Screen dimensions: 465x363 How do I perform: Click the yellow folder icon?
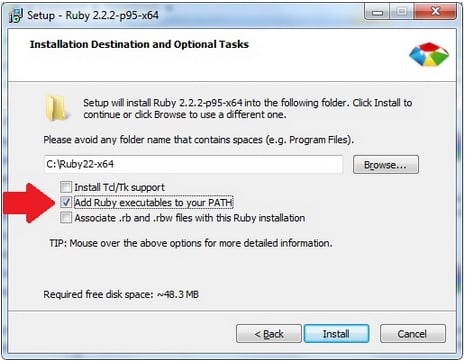tap(57, 108)
